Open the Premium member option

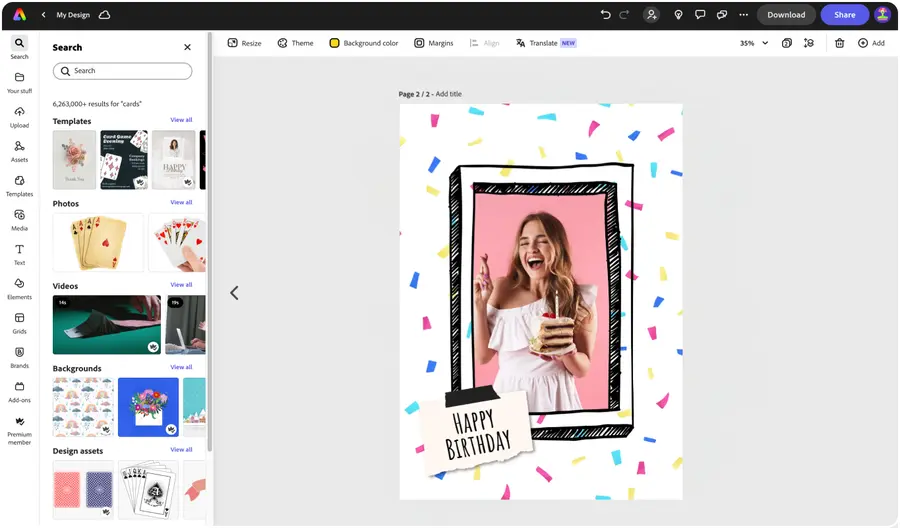coord(20,430)
